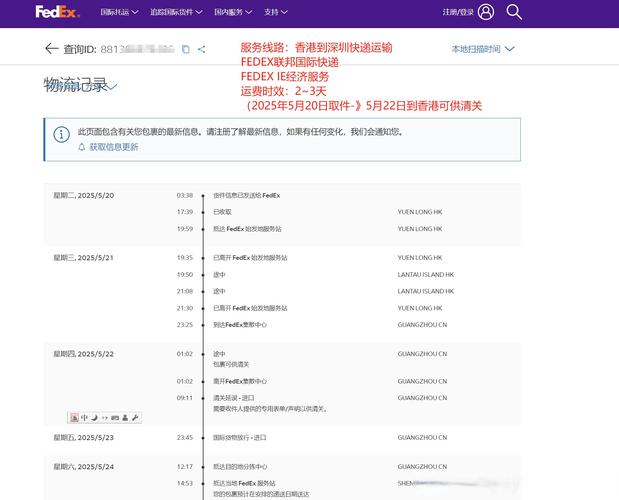Toggle the punctuation mode icon on the IME bar
Viewport: 619px width, 500px height.
[105, 418]
